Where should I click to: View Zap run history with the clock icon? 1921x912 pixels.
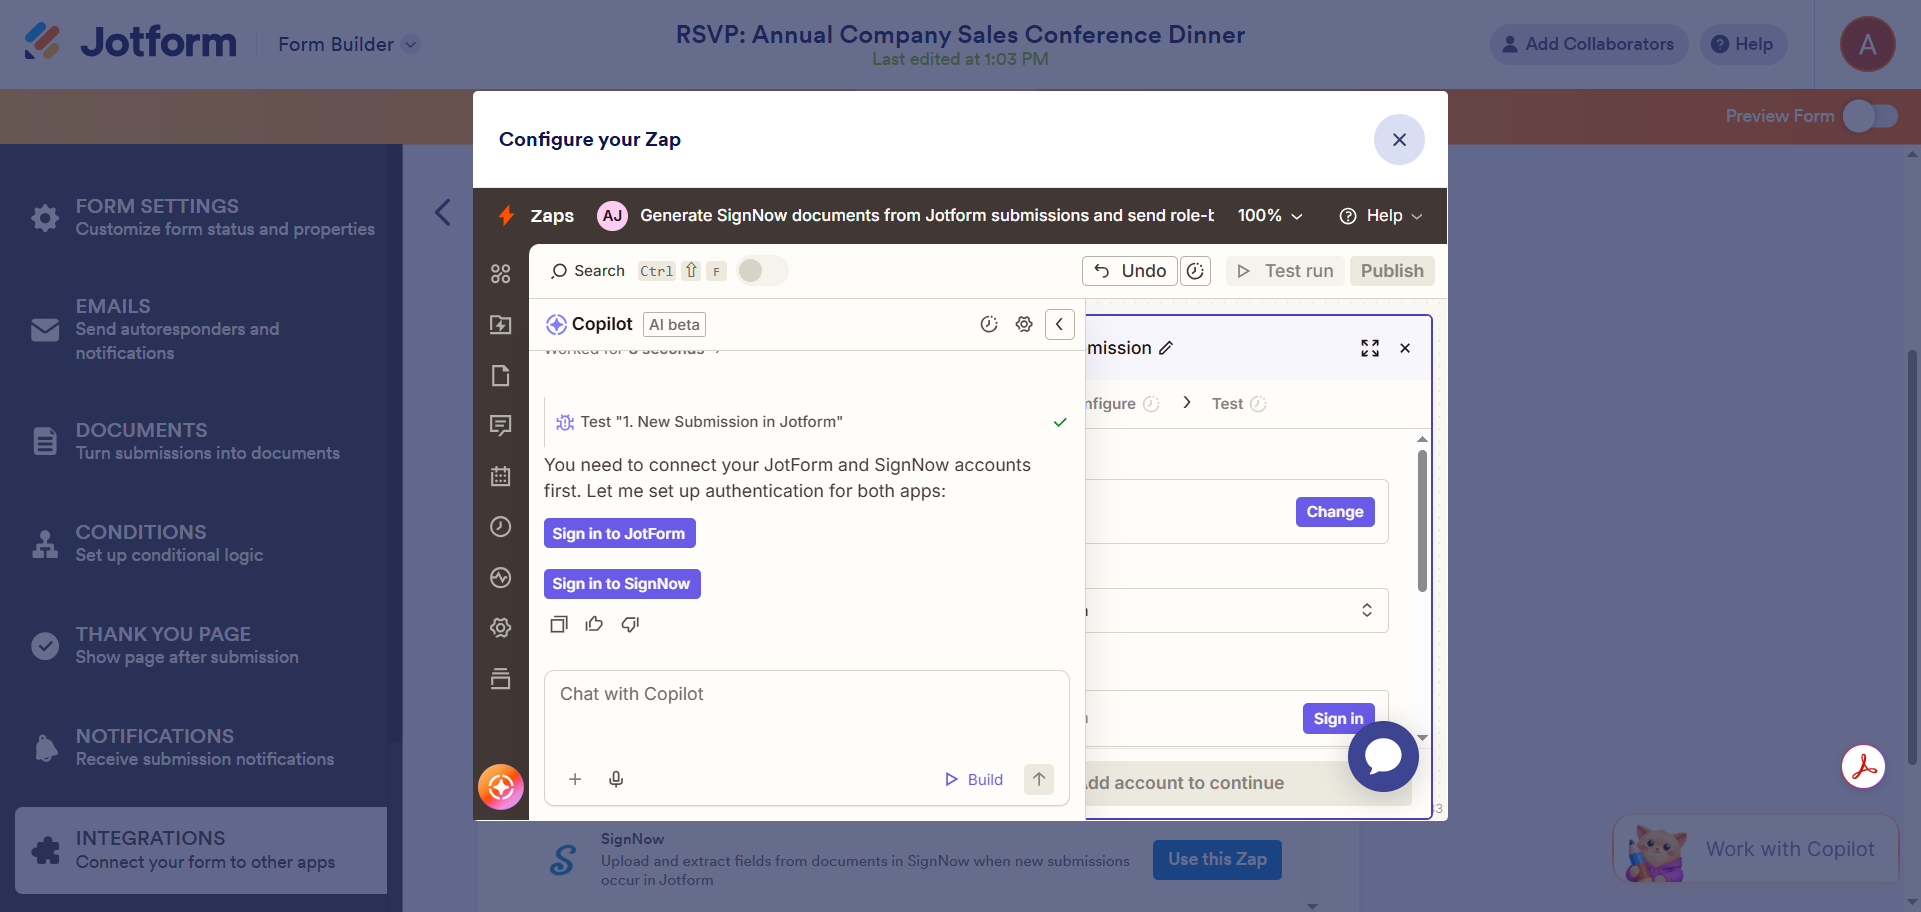coord(501,527)
